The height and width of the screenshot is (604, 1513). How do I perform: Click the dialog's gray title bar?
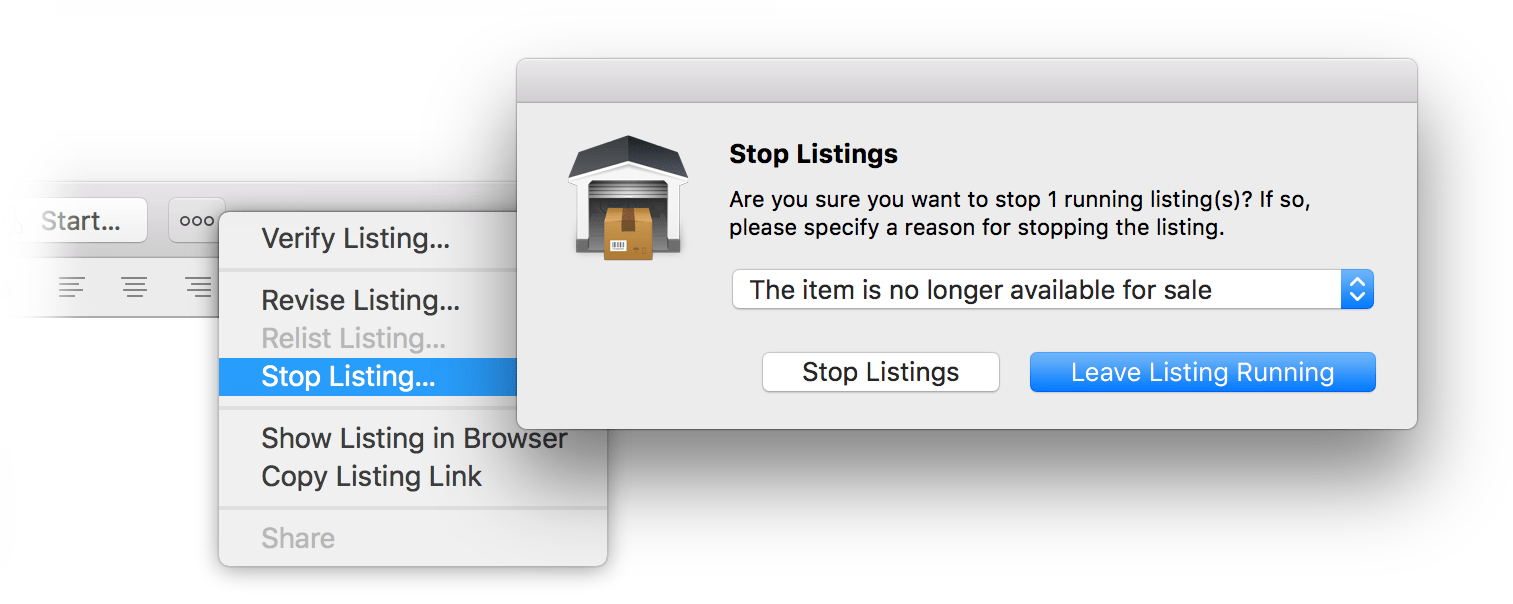click(967, 81)
